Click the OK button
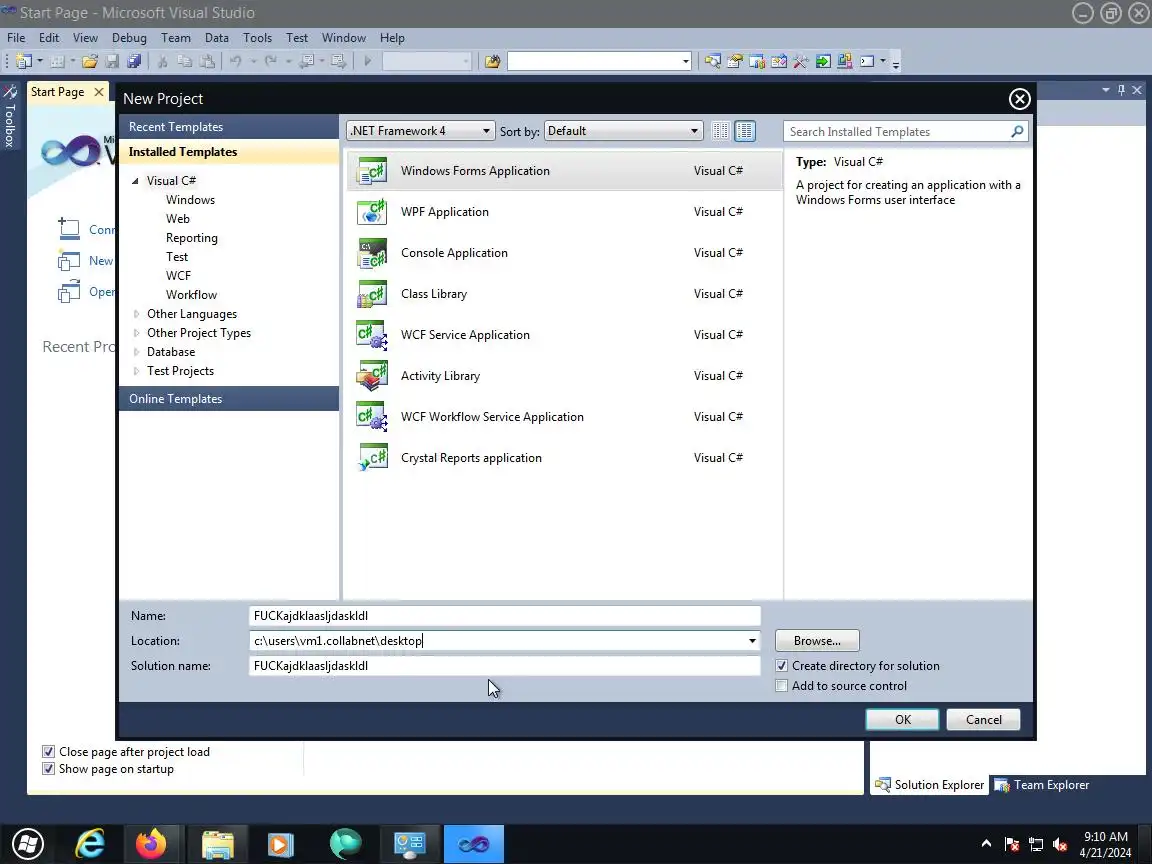Viewport: 1152px width, 864px height. click(902, 719)
